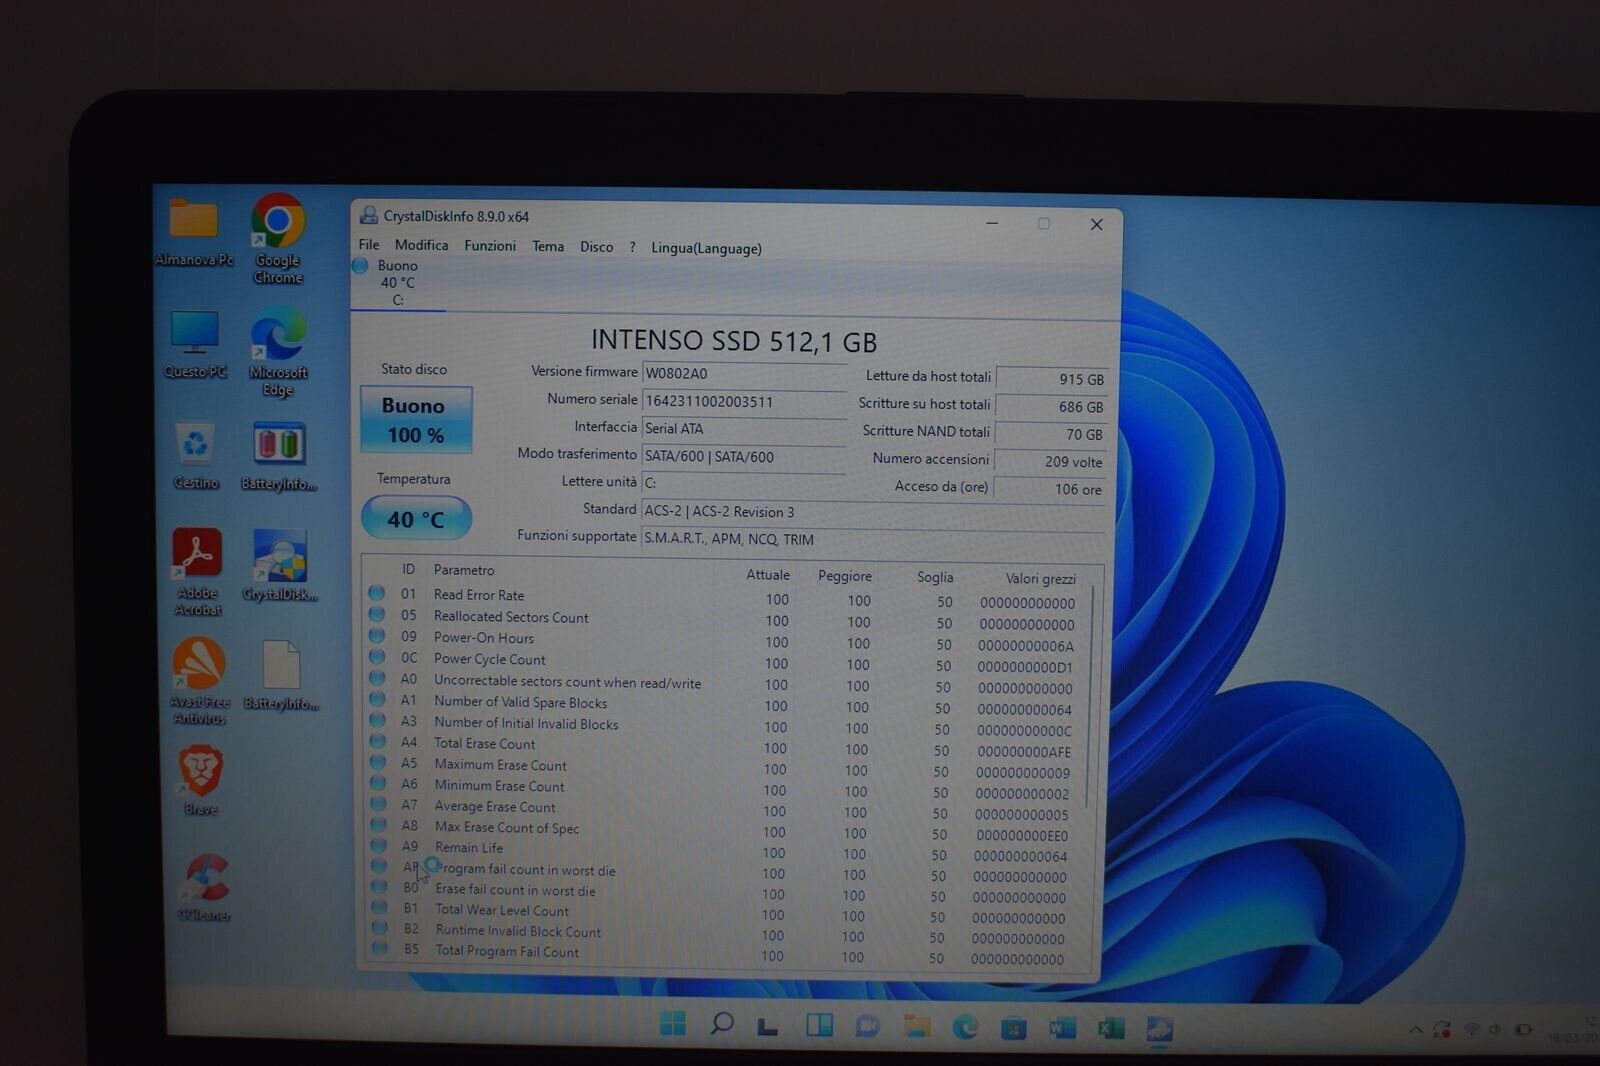The image size is (1600, 1066).
Task: Click the Numero seriale field
Action: pos(744,402)
